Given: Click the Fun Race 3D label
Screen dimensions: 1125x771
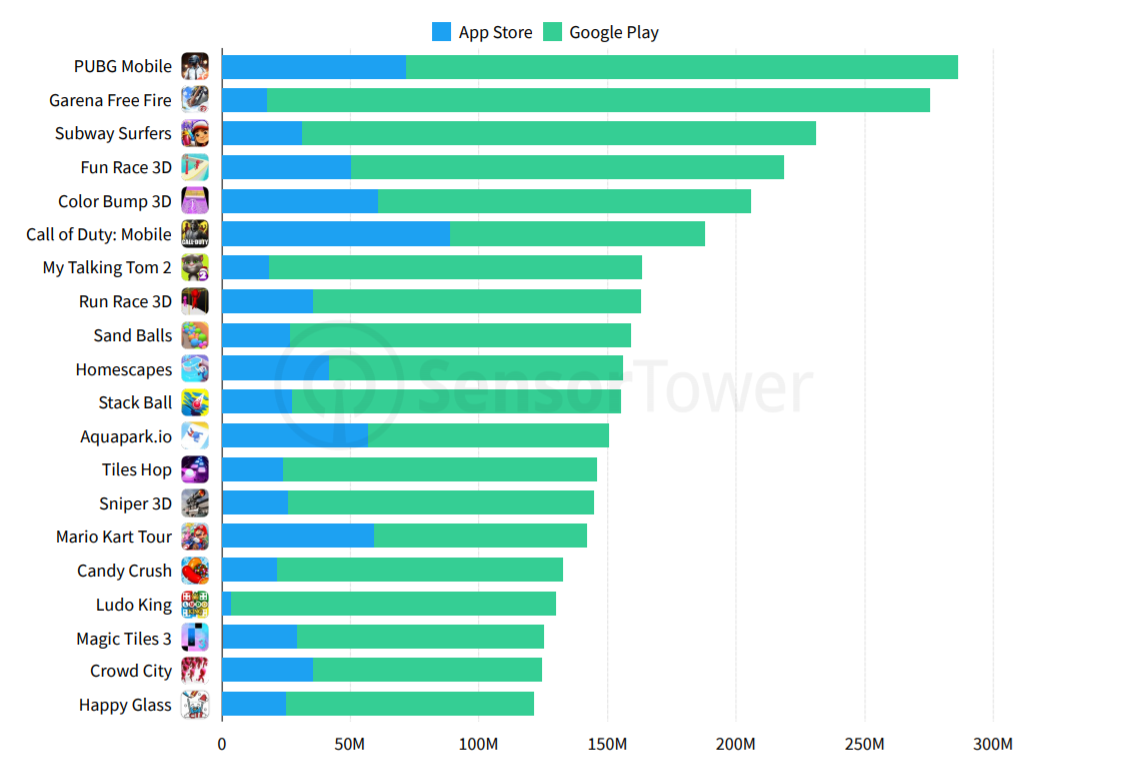Looking at the screenshot, I should click(126, 168).
